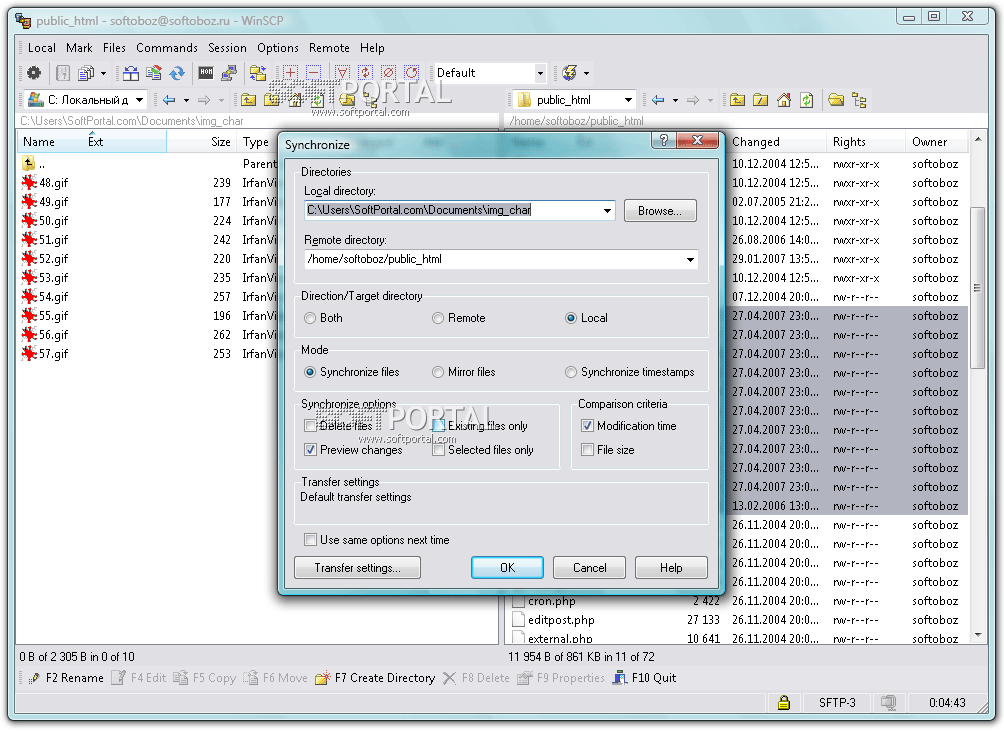Refresh the remote directory listing icon
Image resolution: width=1004 pixels, height=732 pixels.
tap(807, 100)
